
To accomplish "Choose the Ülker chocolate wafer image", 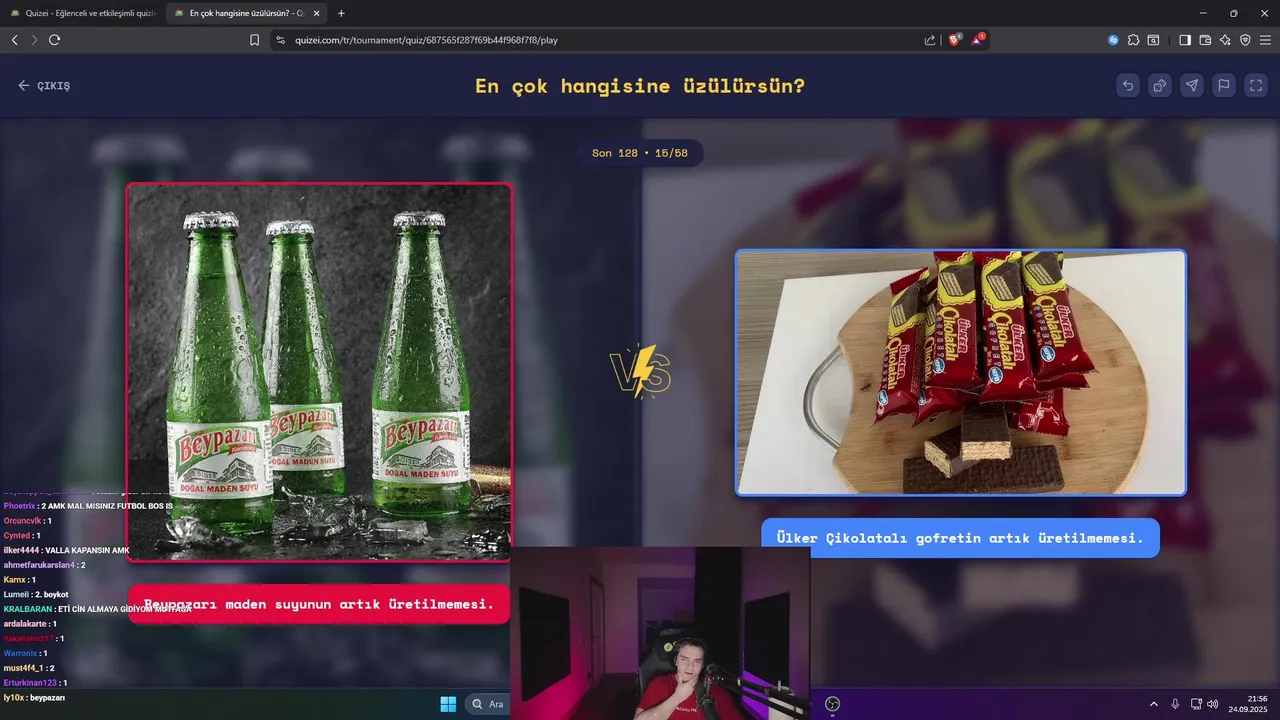I will (961, 372).
